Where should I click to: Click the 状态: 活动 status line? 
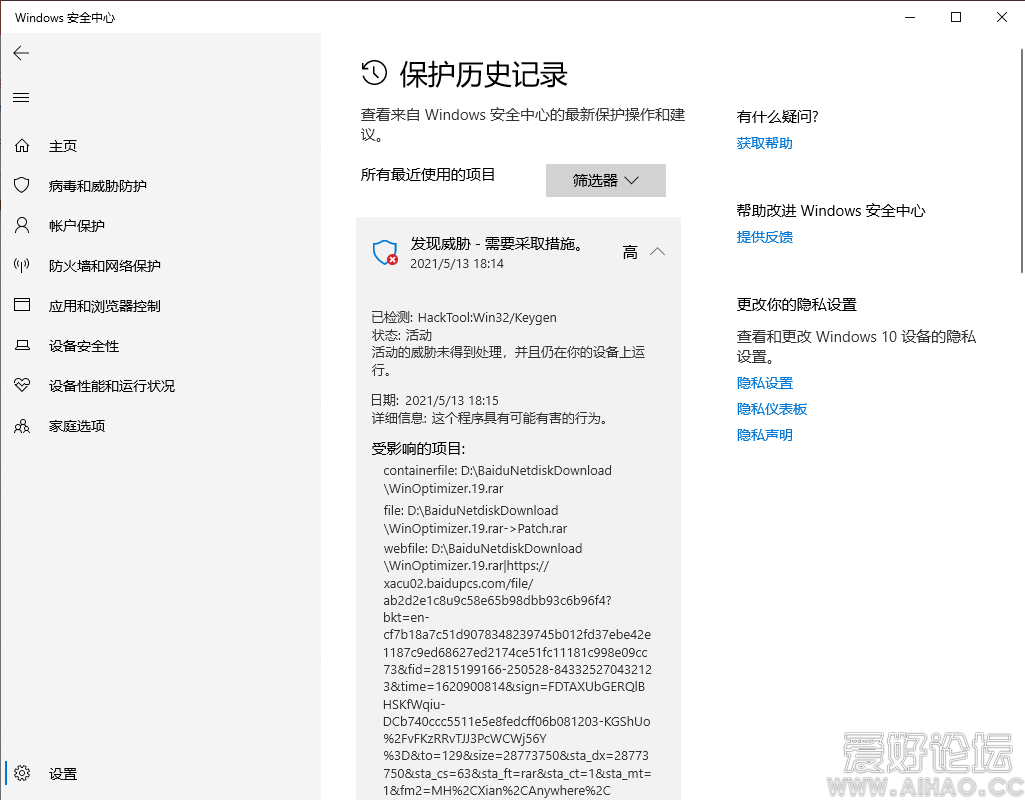pyautogui.click(x=401, y=335)
